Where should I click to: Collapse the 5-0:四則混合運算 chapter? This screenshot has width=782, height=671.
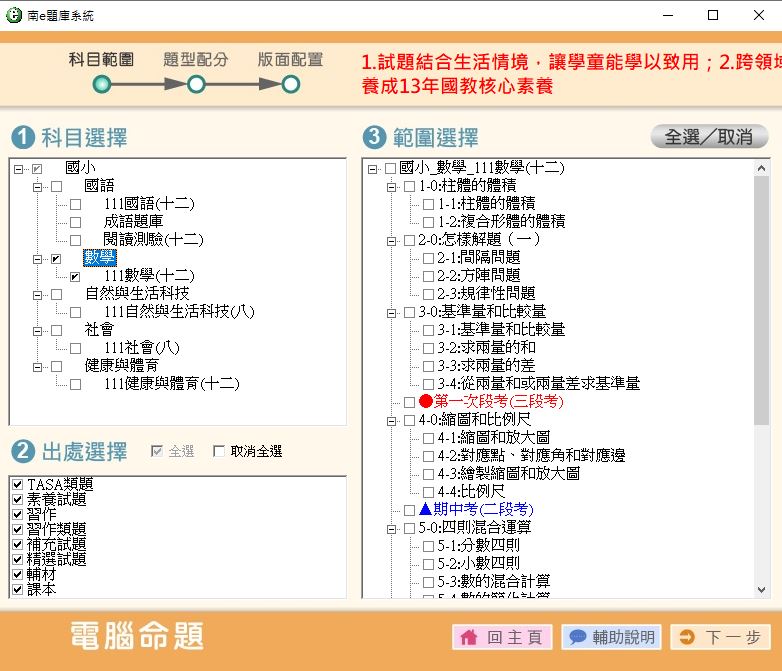pyautogui.click(x=391, y=529)
